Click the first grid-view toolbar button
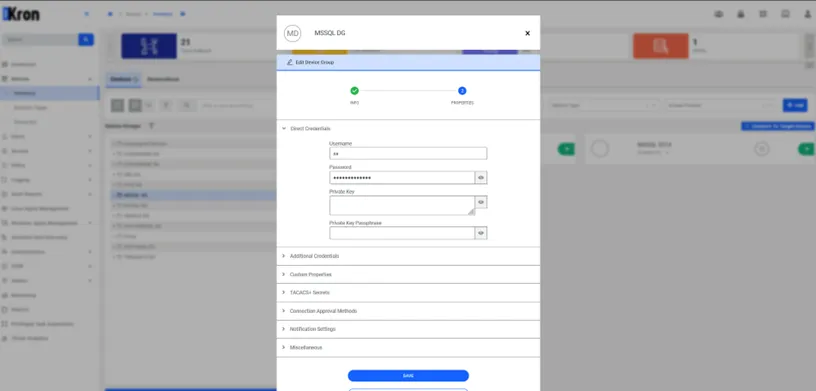The width and height of the screenshot is (816, 391). [118, 106]
